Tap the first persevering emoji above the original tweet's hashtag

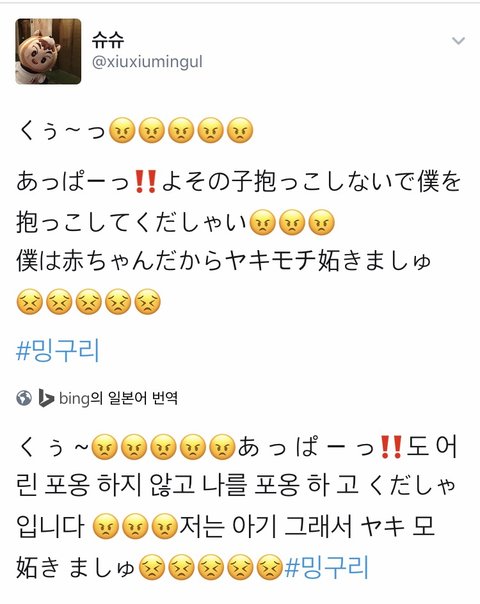coord(30,302)
